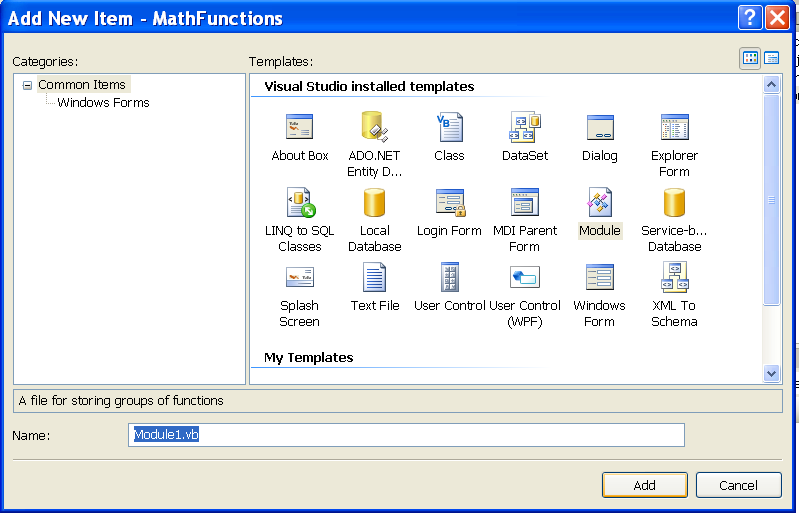The image size is (799, 513).
Task: Switch to small icons list view
Action: pos(772,59)
